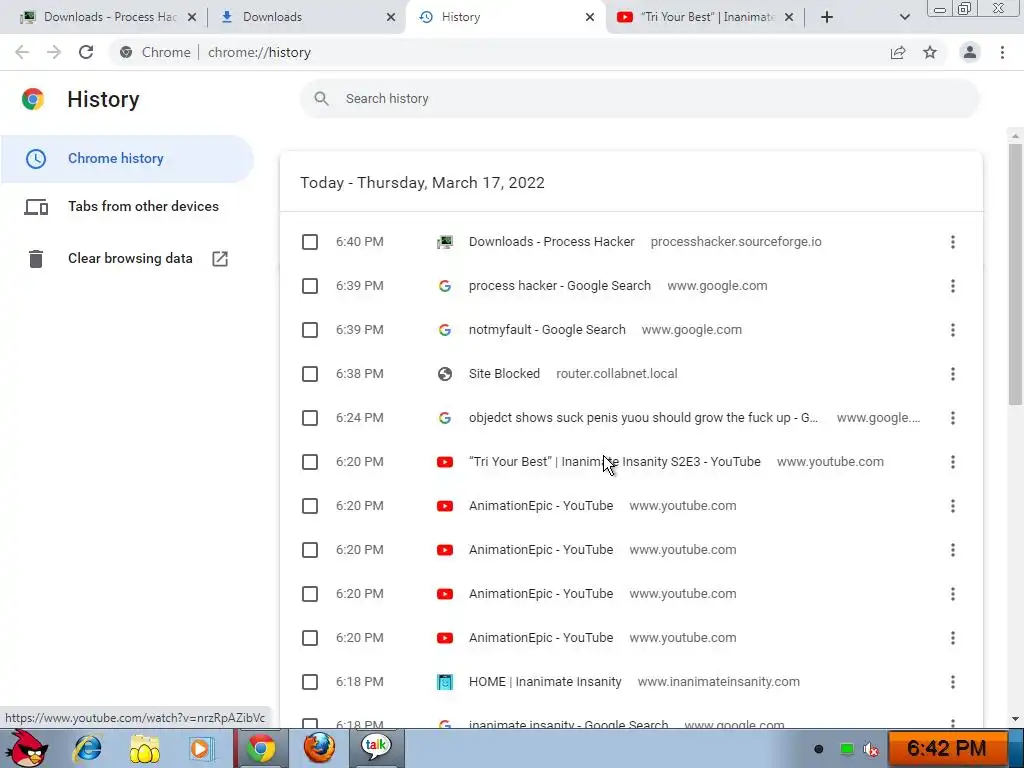
Task: Launch Firefox from the taskbar
Action: (319, 748)
